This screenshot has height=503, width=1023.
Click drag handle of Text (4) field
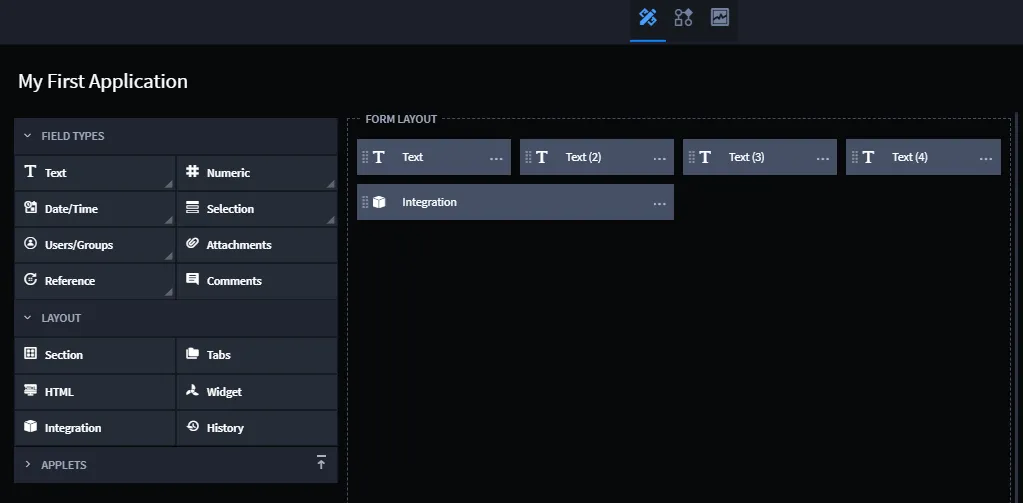[854, 157]
